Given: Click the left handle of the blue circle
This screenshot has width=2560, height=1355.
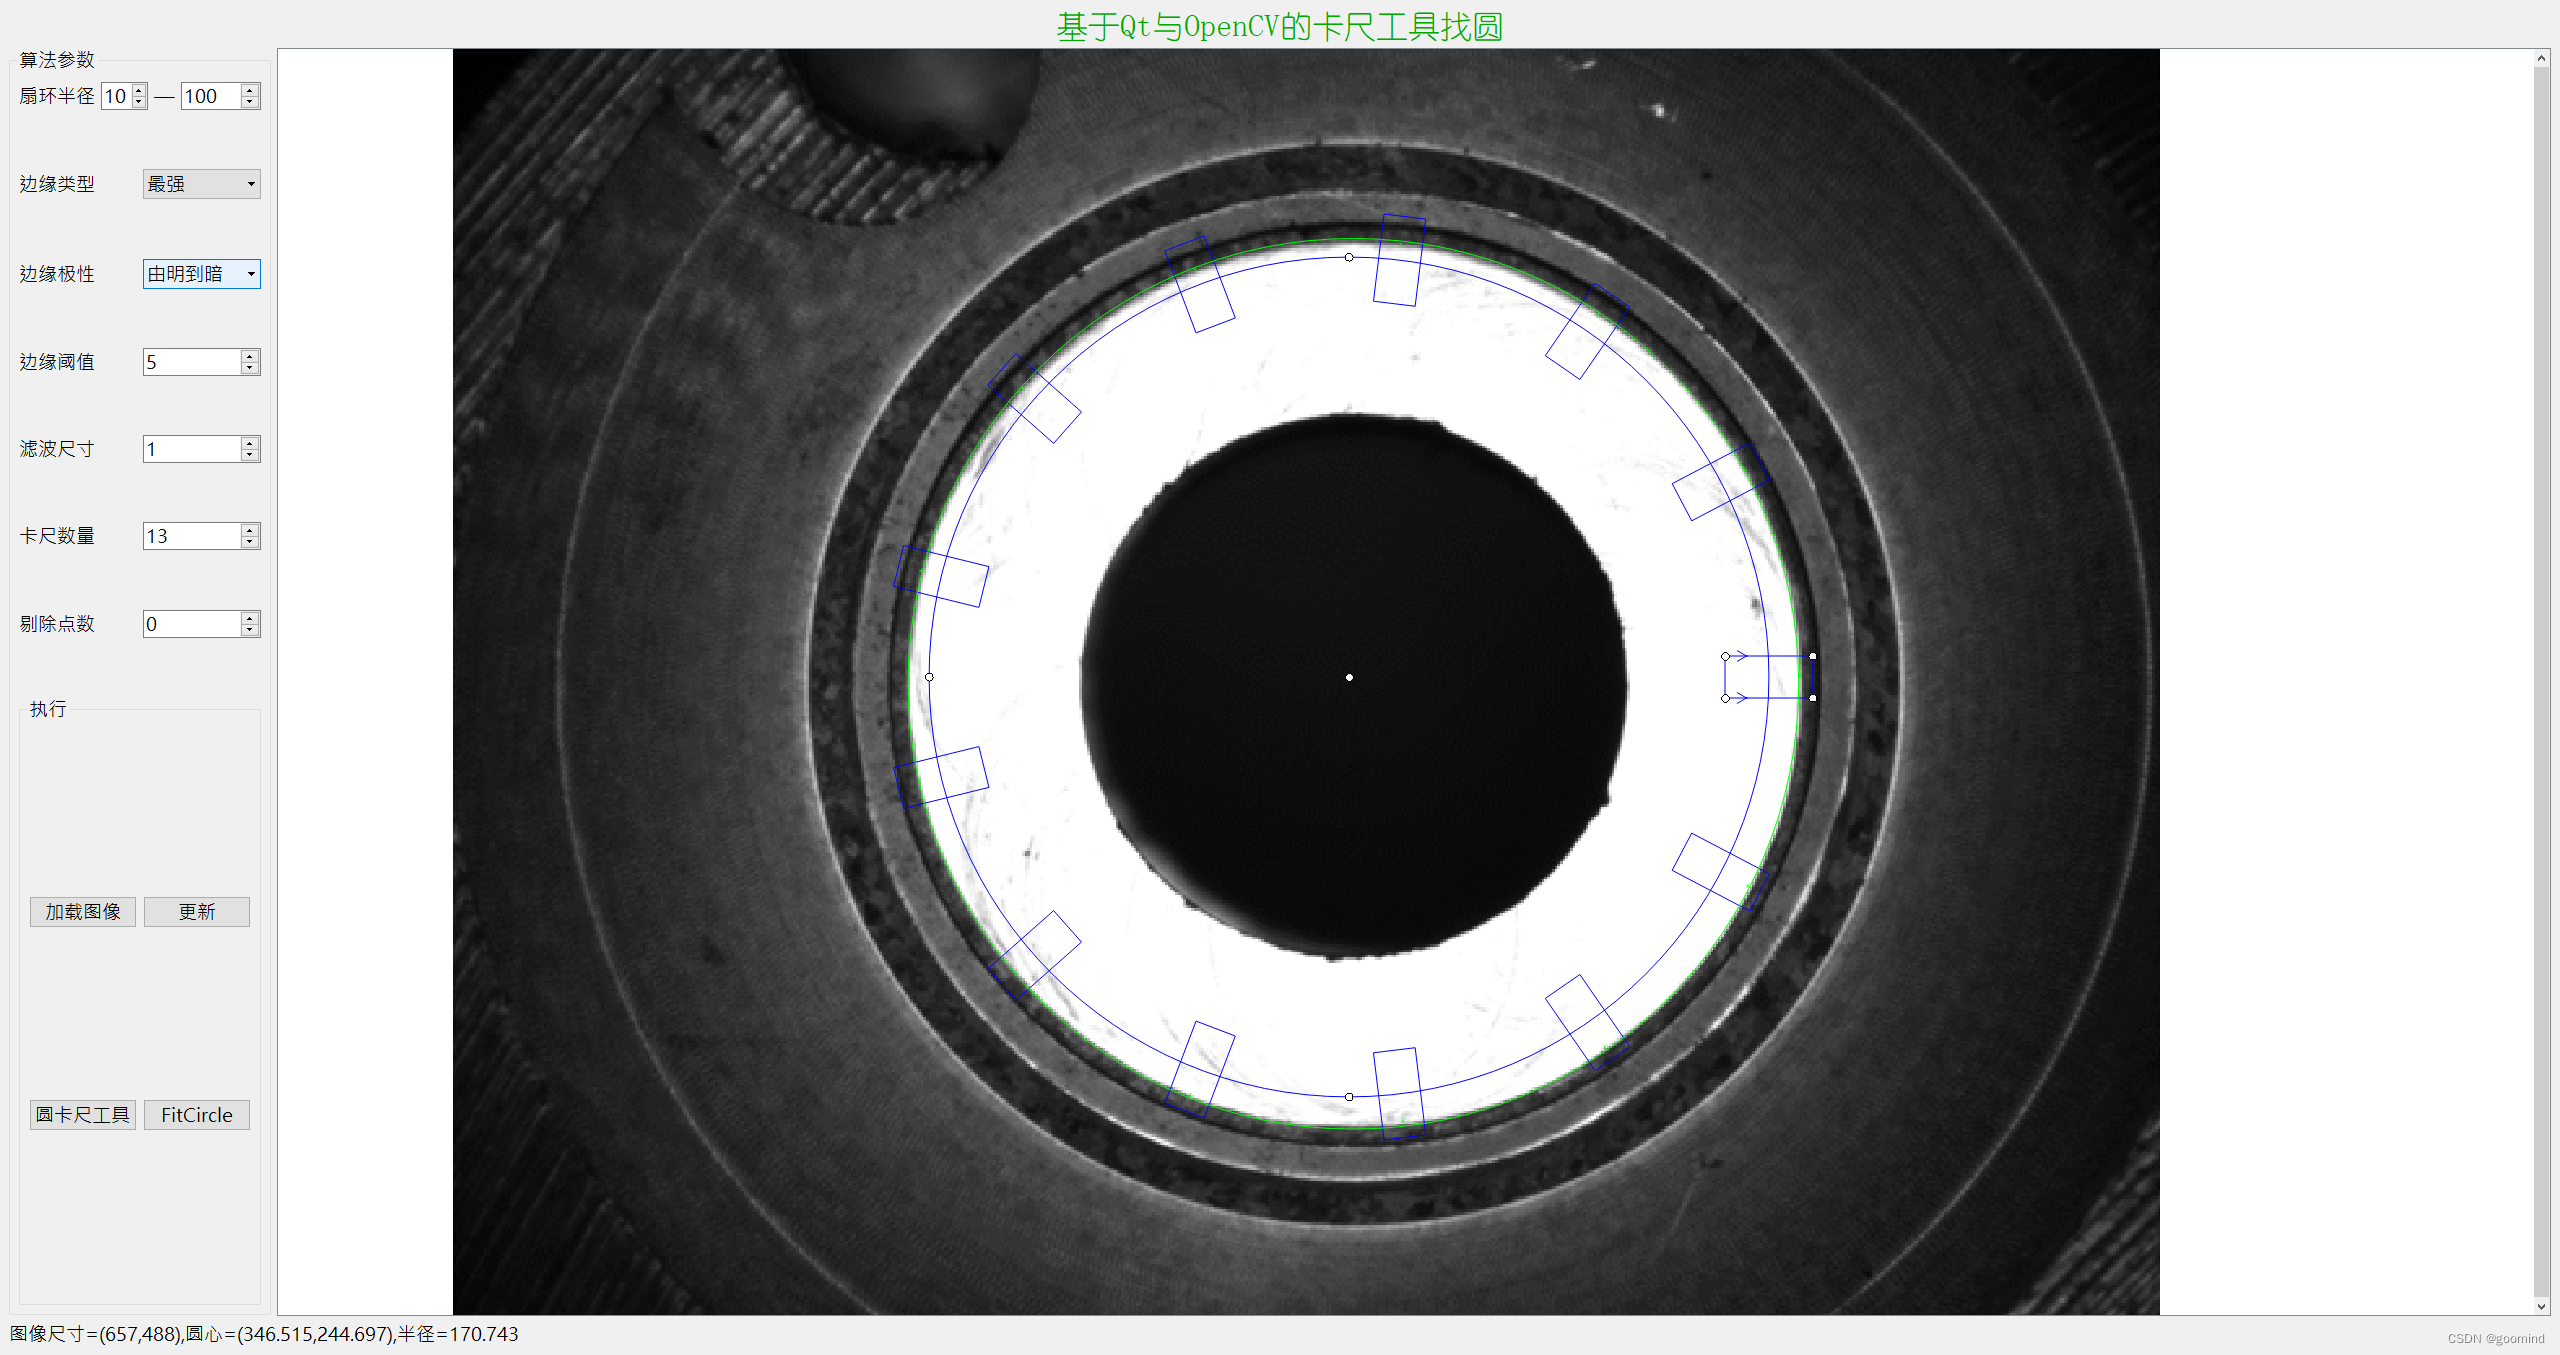Looking at the screenshot, I should 929,677.
